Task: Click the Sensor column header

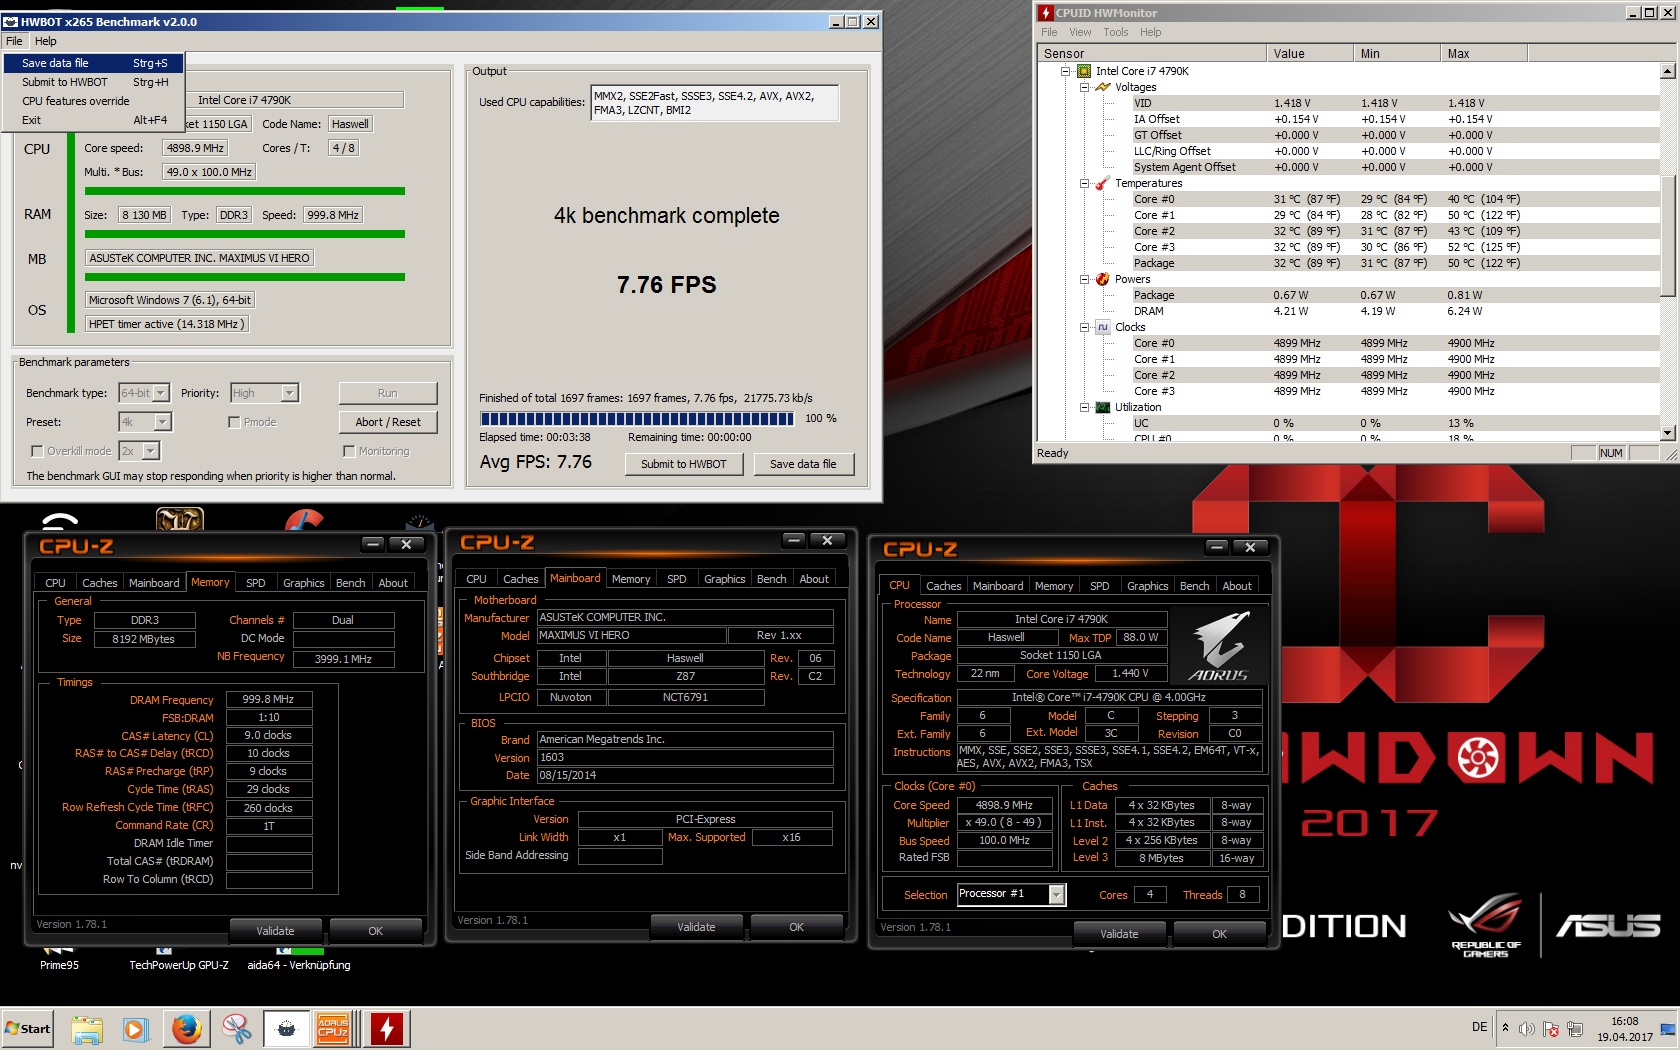Action: [1151, 54]
